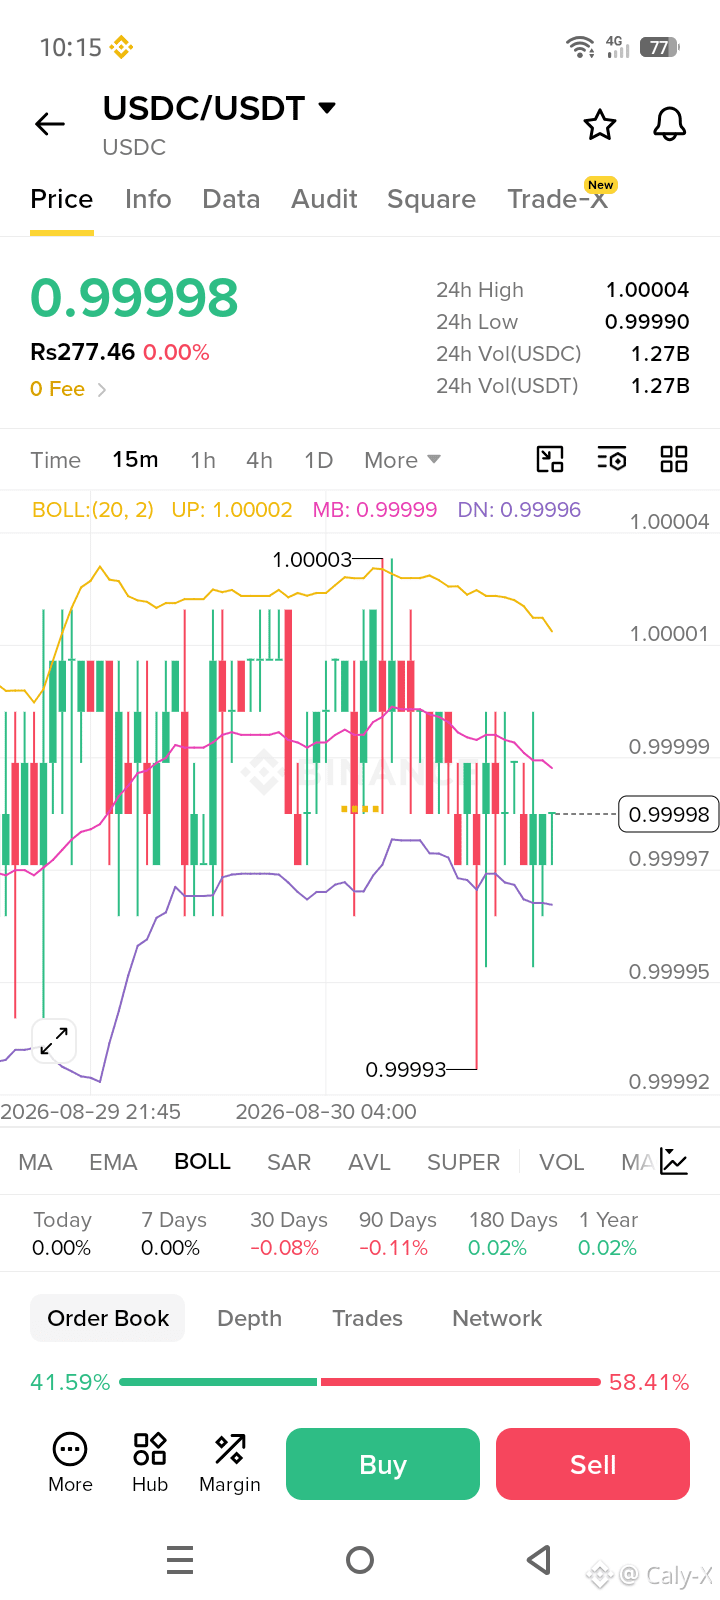The image size is (720, 1600).
Task: Tap the green Buy button
Action: 383,1464
